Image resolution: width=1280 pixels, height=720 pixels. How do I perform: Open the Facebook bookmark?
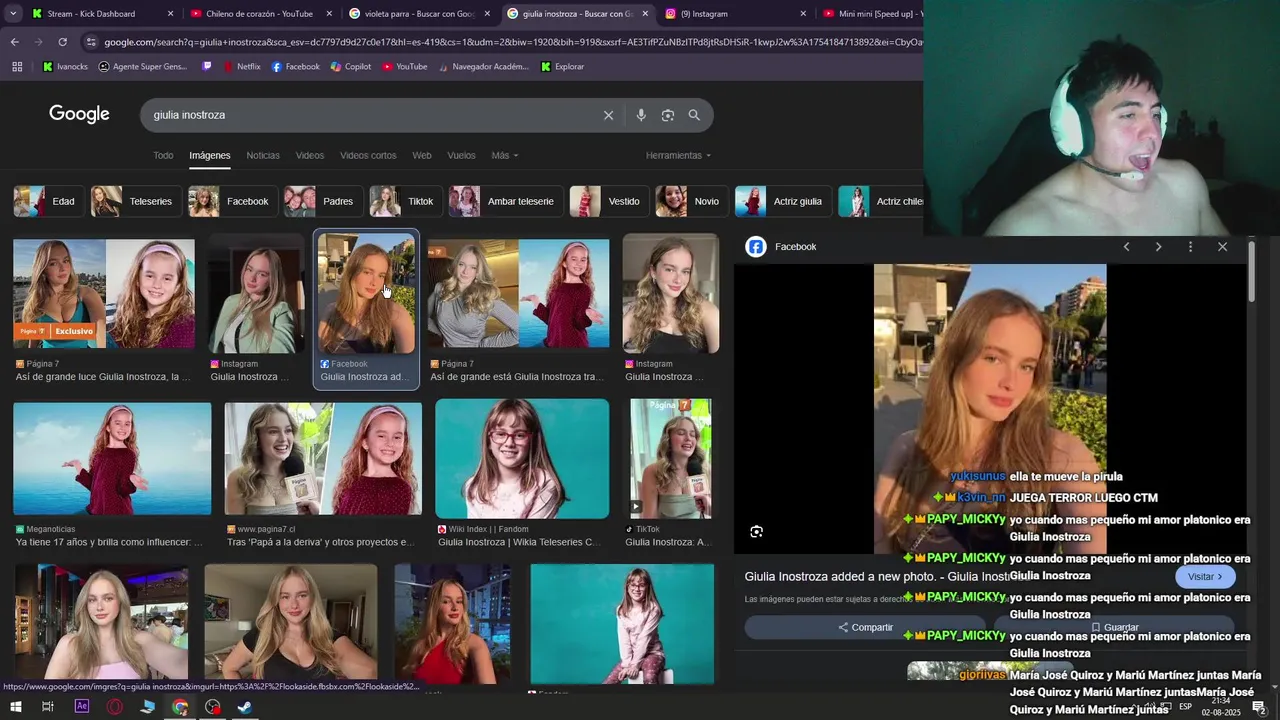tap(295, 67)
